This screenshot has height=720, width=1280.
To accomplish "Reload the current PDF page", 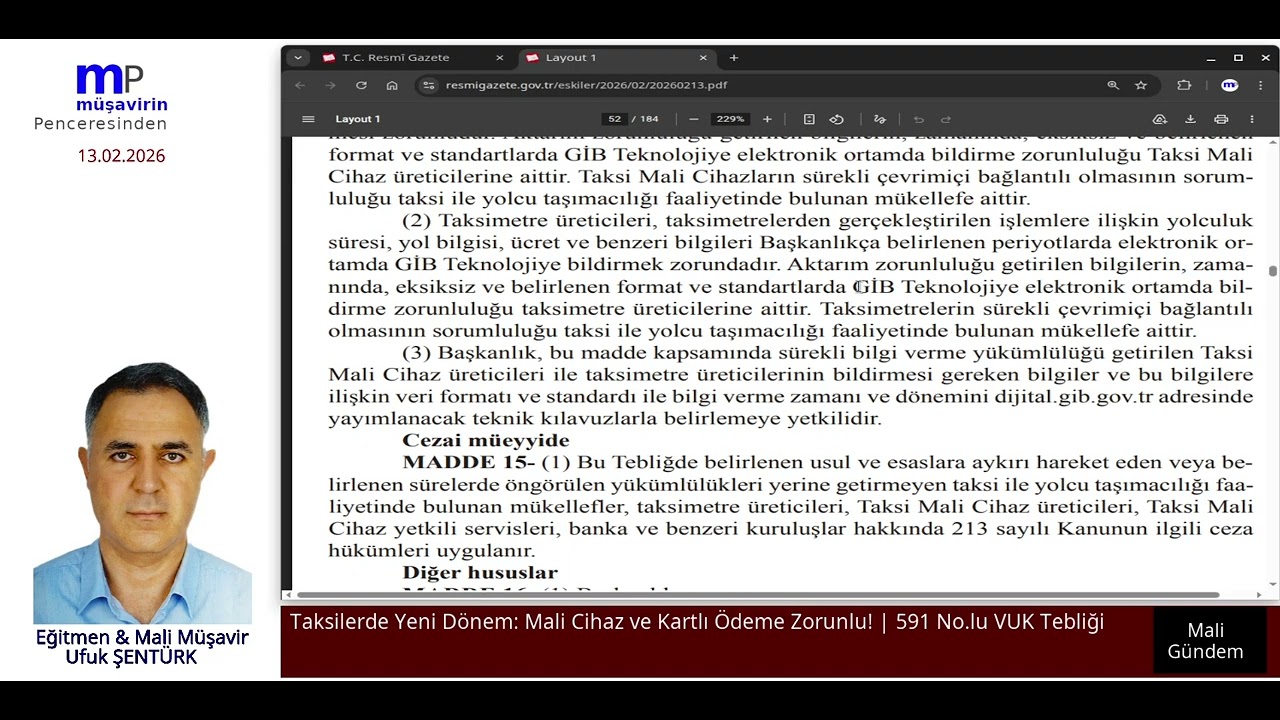I will click(x=361, y=86).
